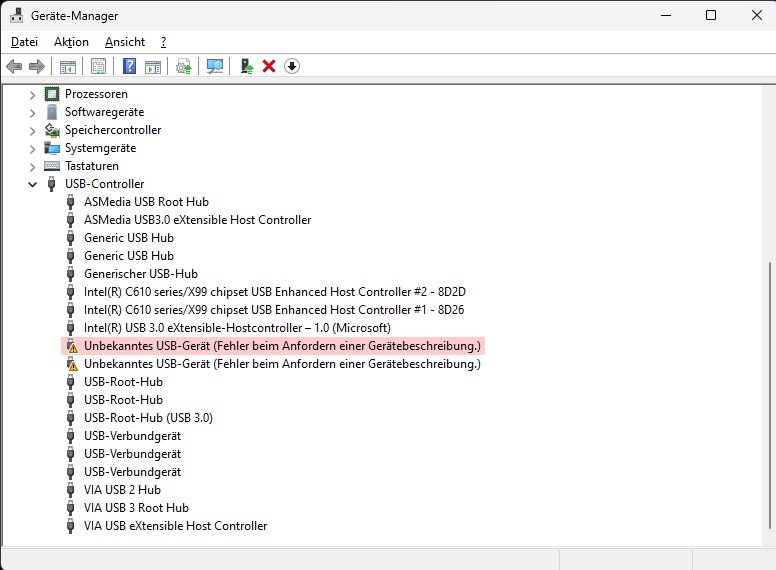Select the Speichercontroller label
This screenshot has width=776, height=570.
click(113, 130)
